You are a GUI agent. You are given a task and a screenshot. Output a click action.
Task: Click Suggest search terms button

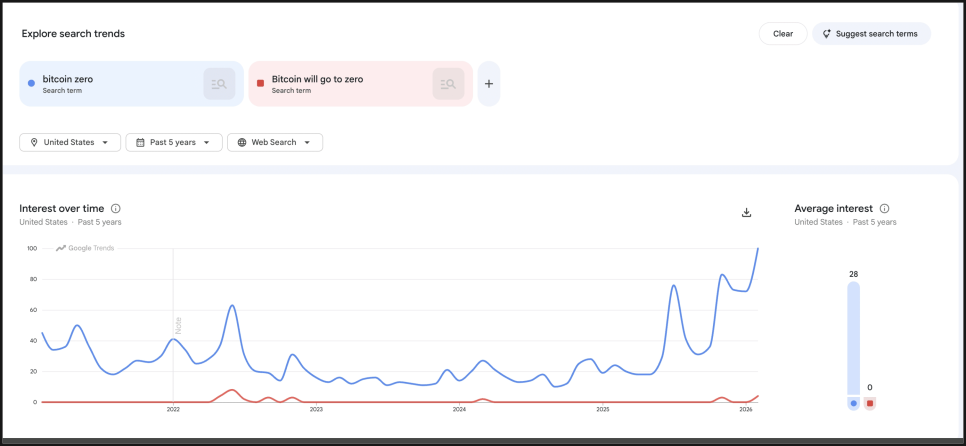pos(870,33)
